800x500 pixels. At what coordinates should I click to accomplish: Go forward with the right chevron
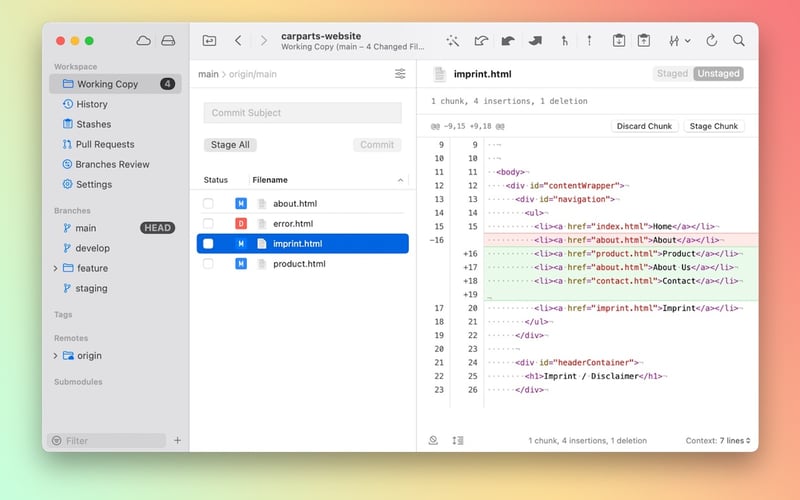coord(263,41)
